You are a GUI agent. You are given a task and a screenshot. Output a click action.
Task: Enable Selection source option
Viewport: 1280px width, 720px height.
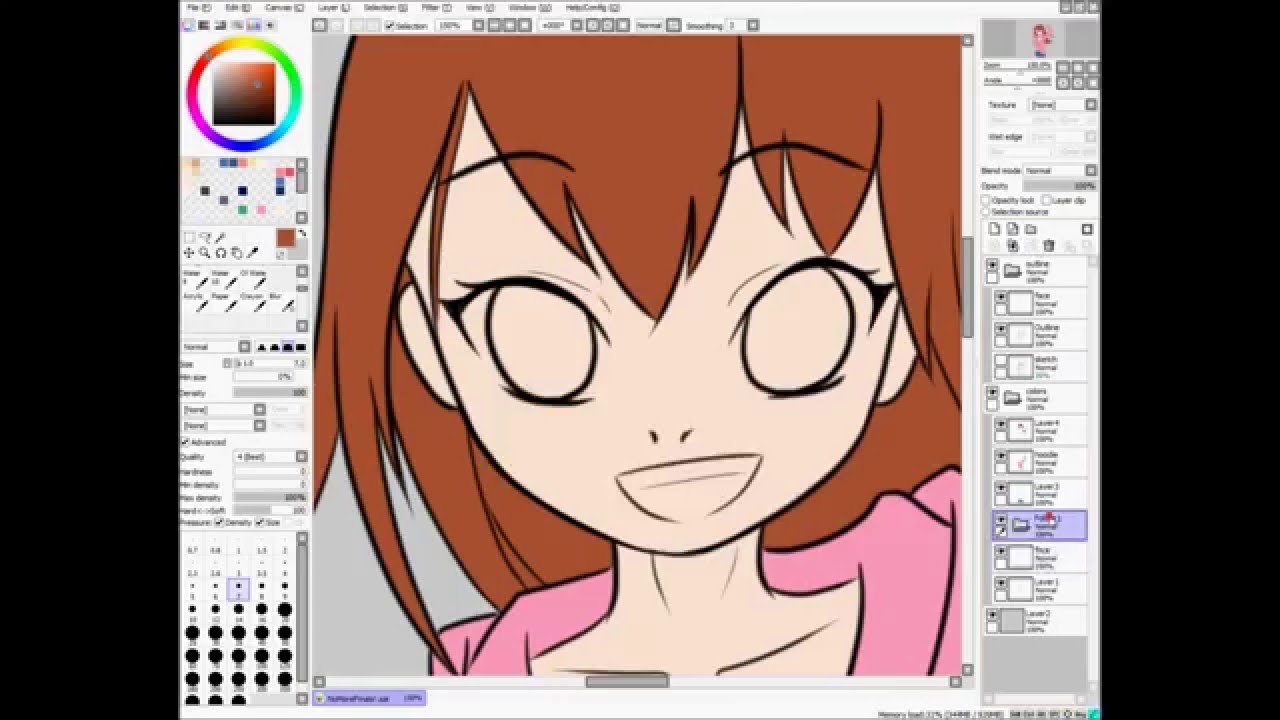tap(985, 212)
